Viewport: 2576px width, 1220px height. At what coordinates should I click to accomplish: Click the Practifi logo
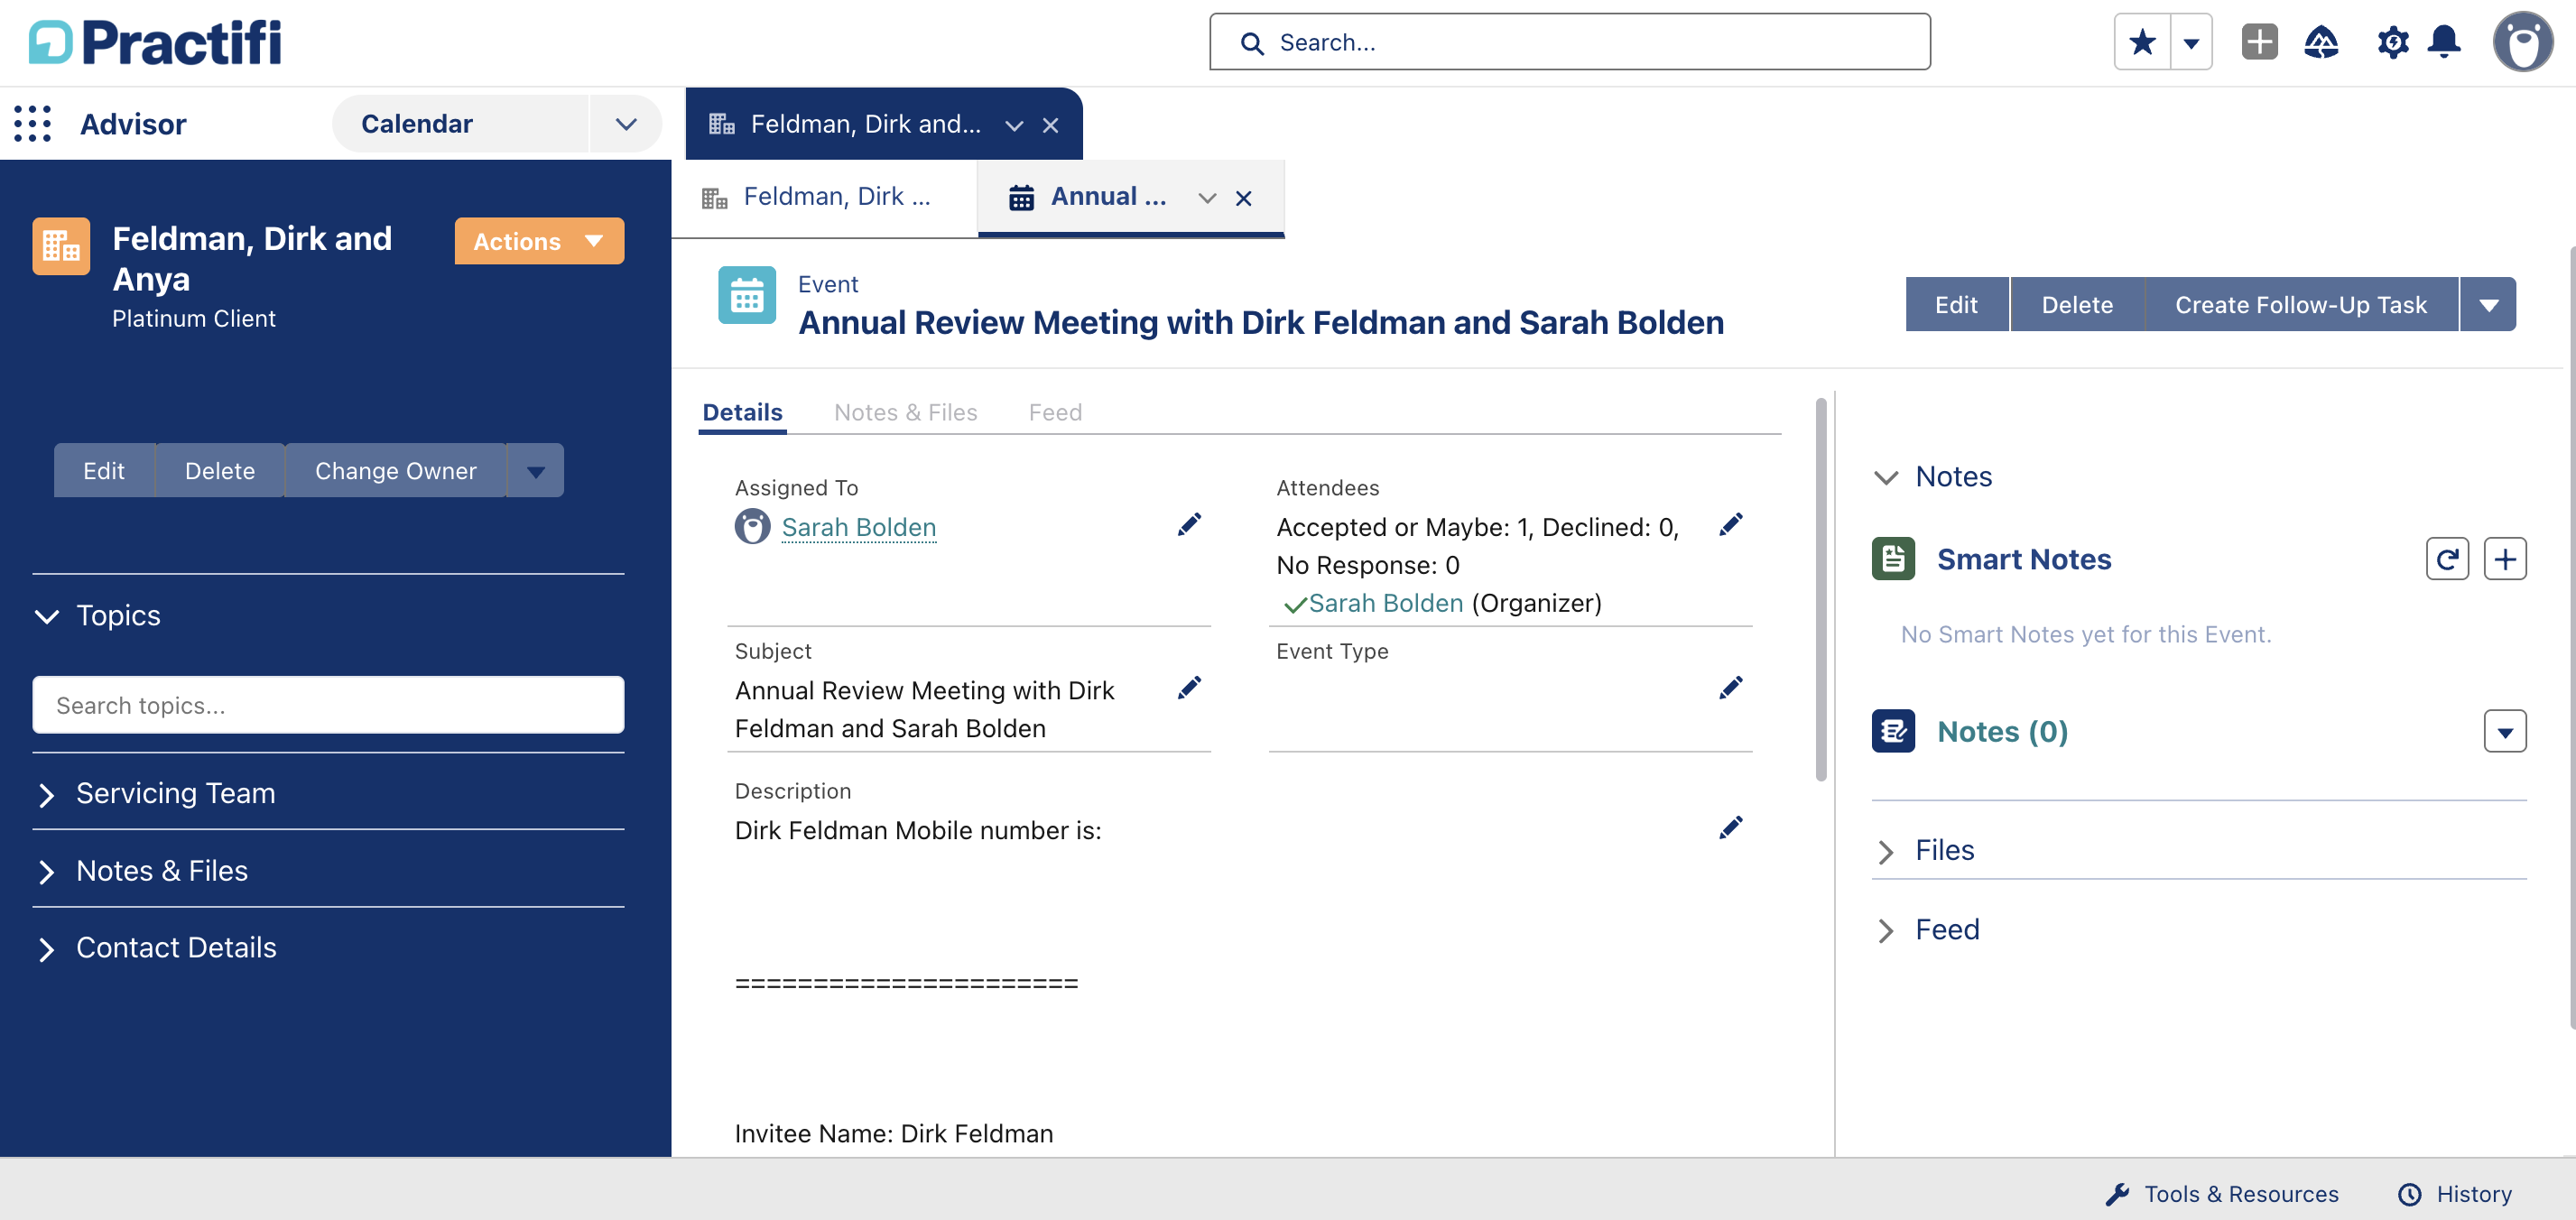(x=155, y=43)
